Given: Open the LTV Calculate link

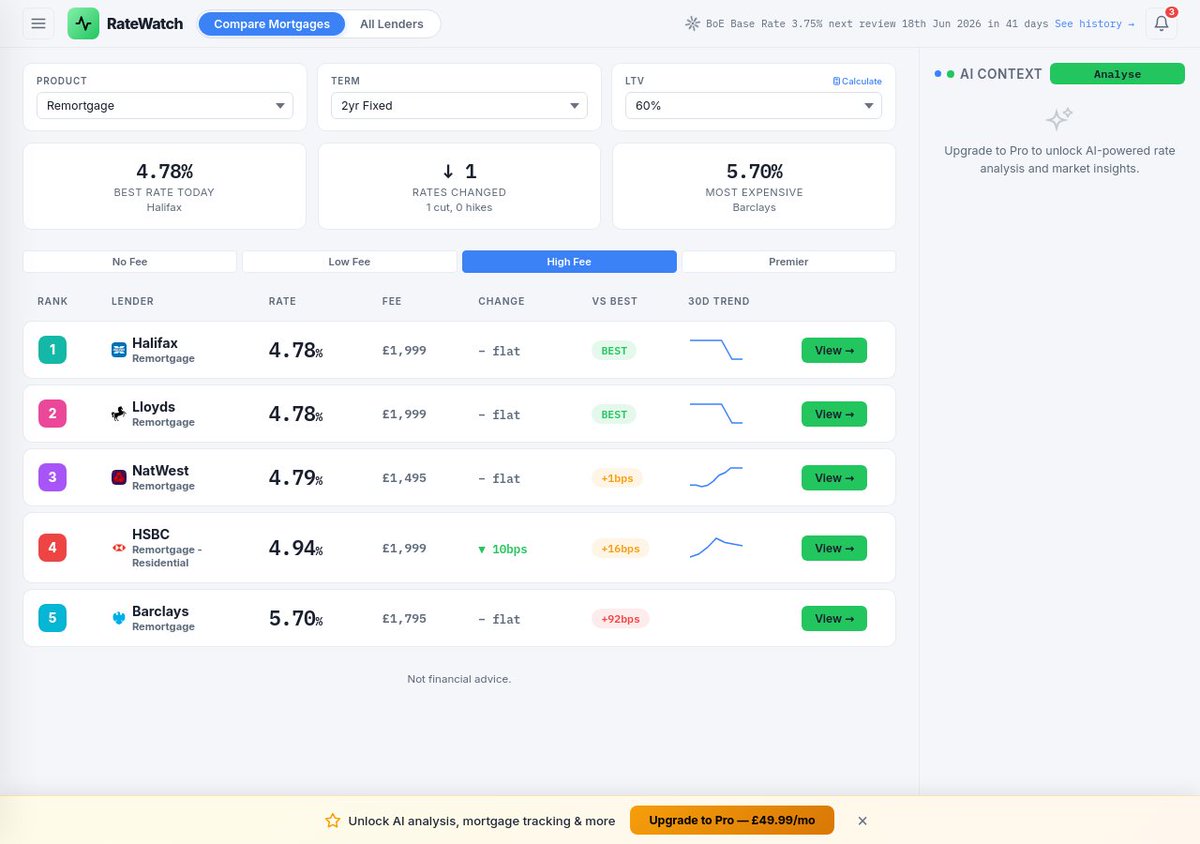Looking at the screenshot, I should click(857, 81).
